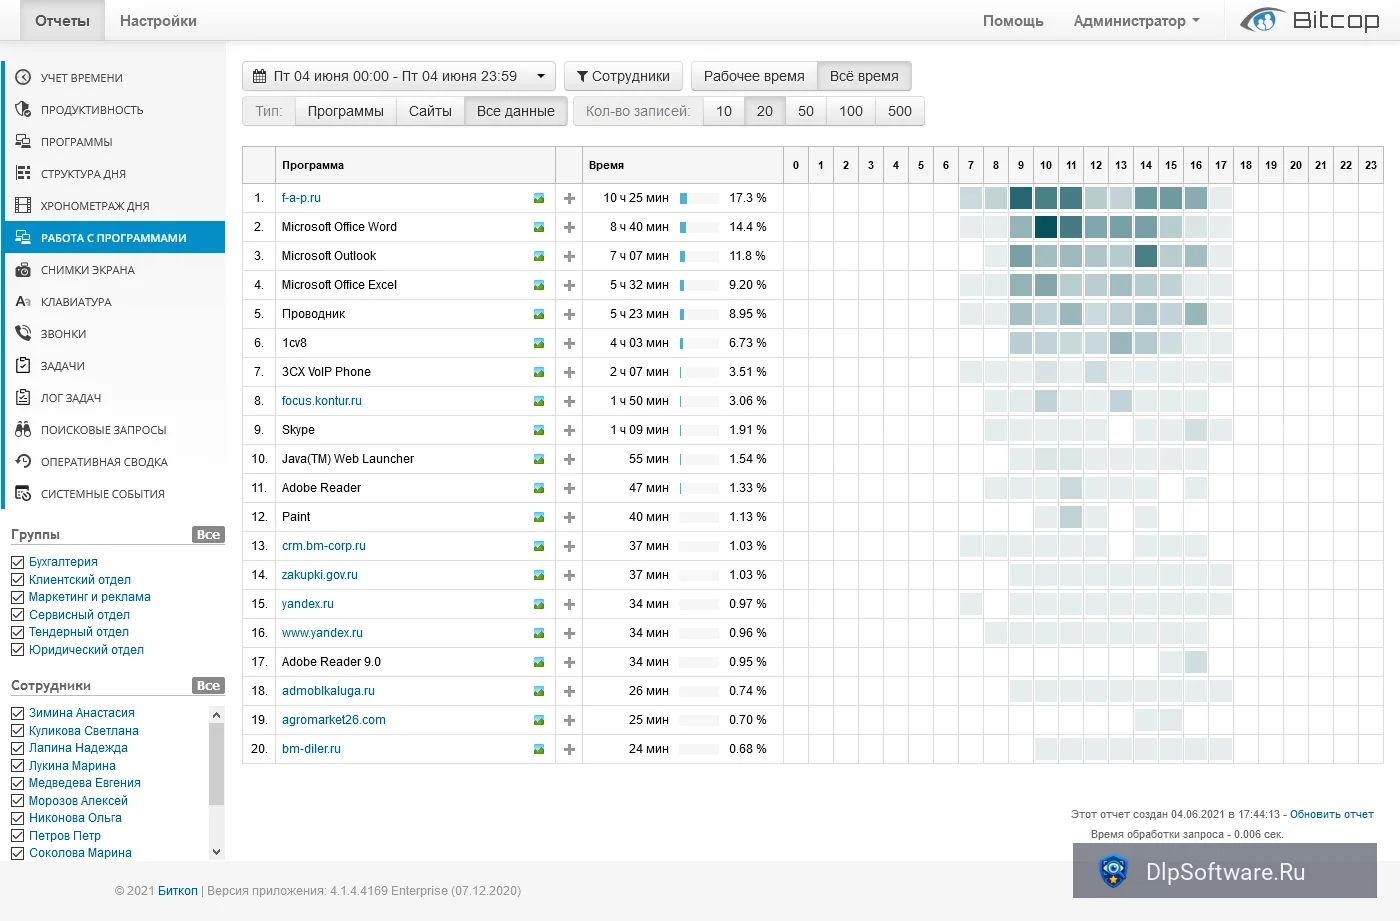Open the task log sidebar icon
Screen dimensions: 1400x921
[23, 398]
